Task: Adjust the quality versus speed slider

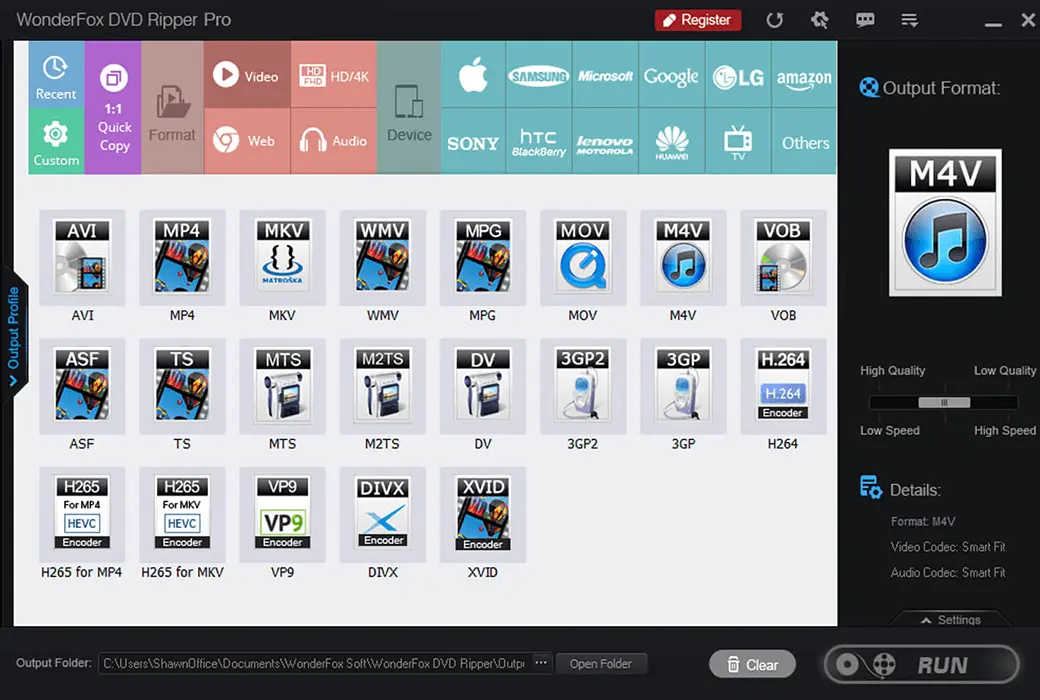Action: (x=944, y=402)
